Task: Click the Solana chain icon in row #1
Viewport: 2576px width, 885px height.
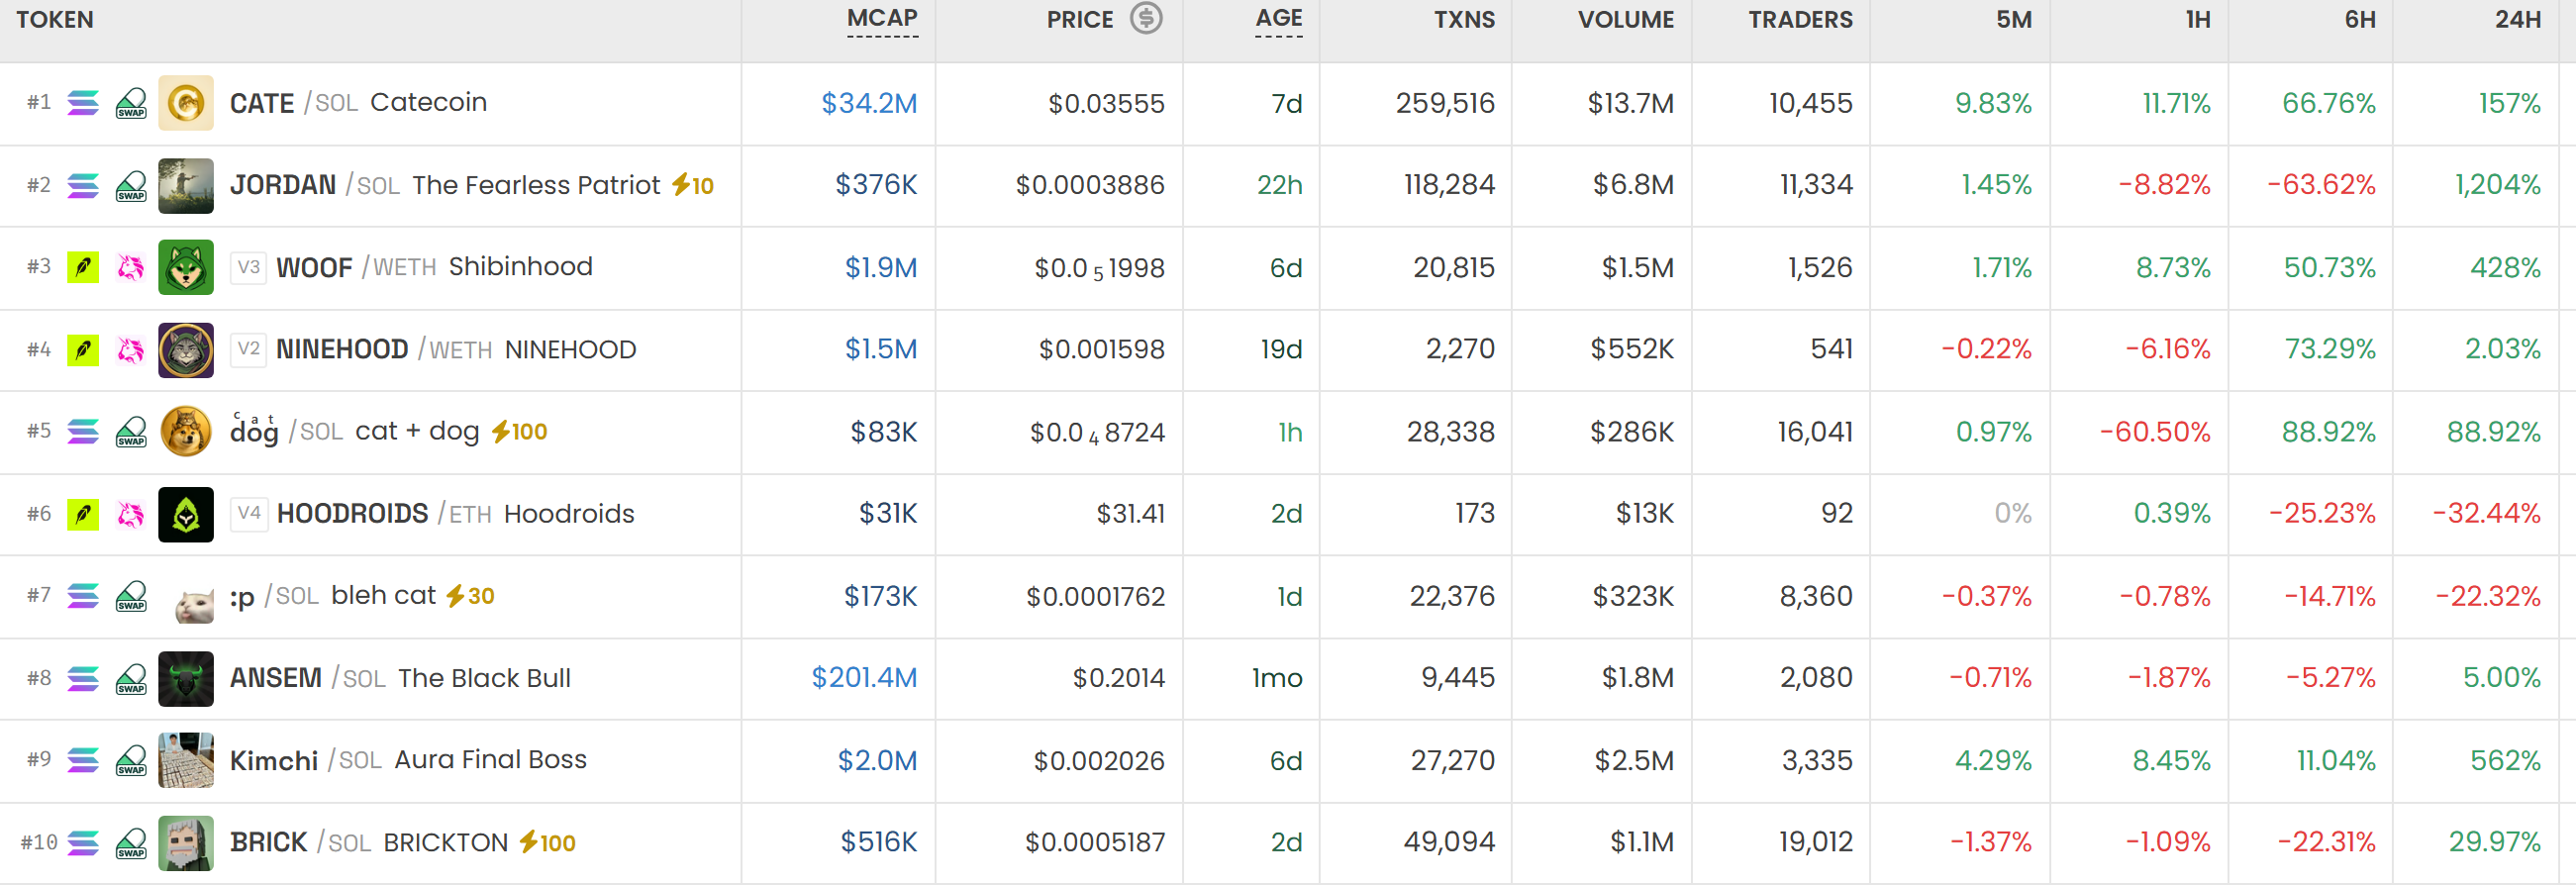Action: 83,103
